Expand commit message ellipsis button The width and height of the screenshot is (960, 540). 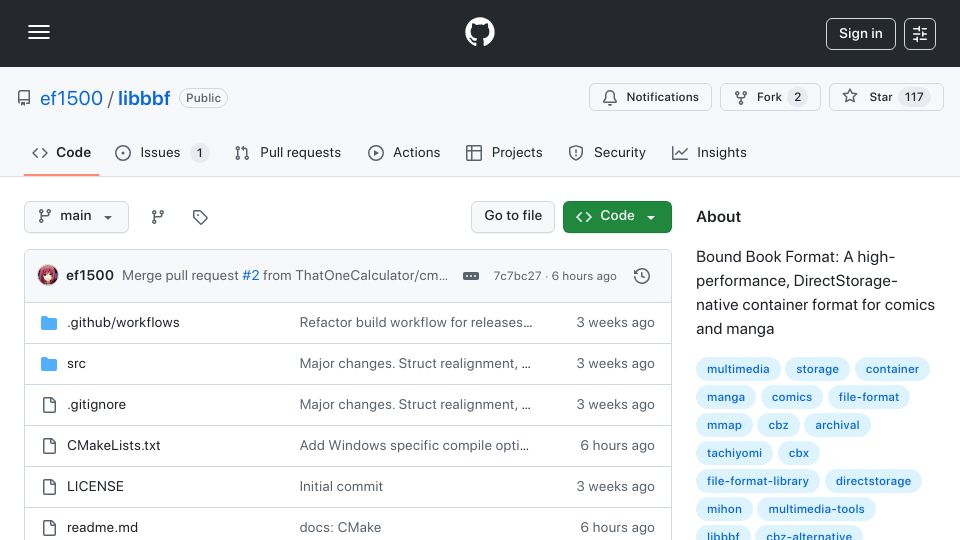tap(471, 276)
